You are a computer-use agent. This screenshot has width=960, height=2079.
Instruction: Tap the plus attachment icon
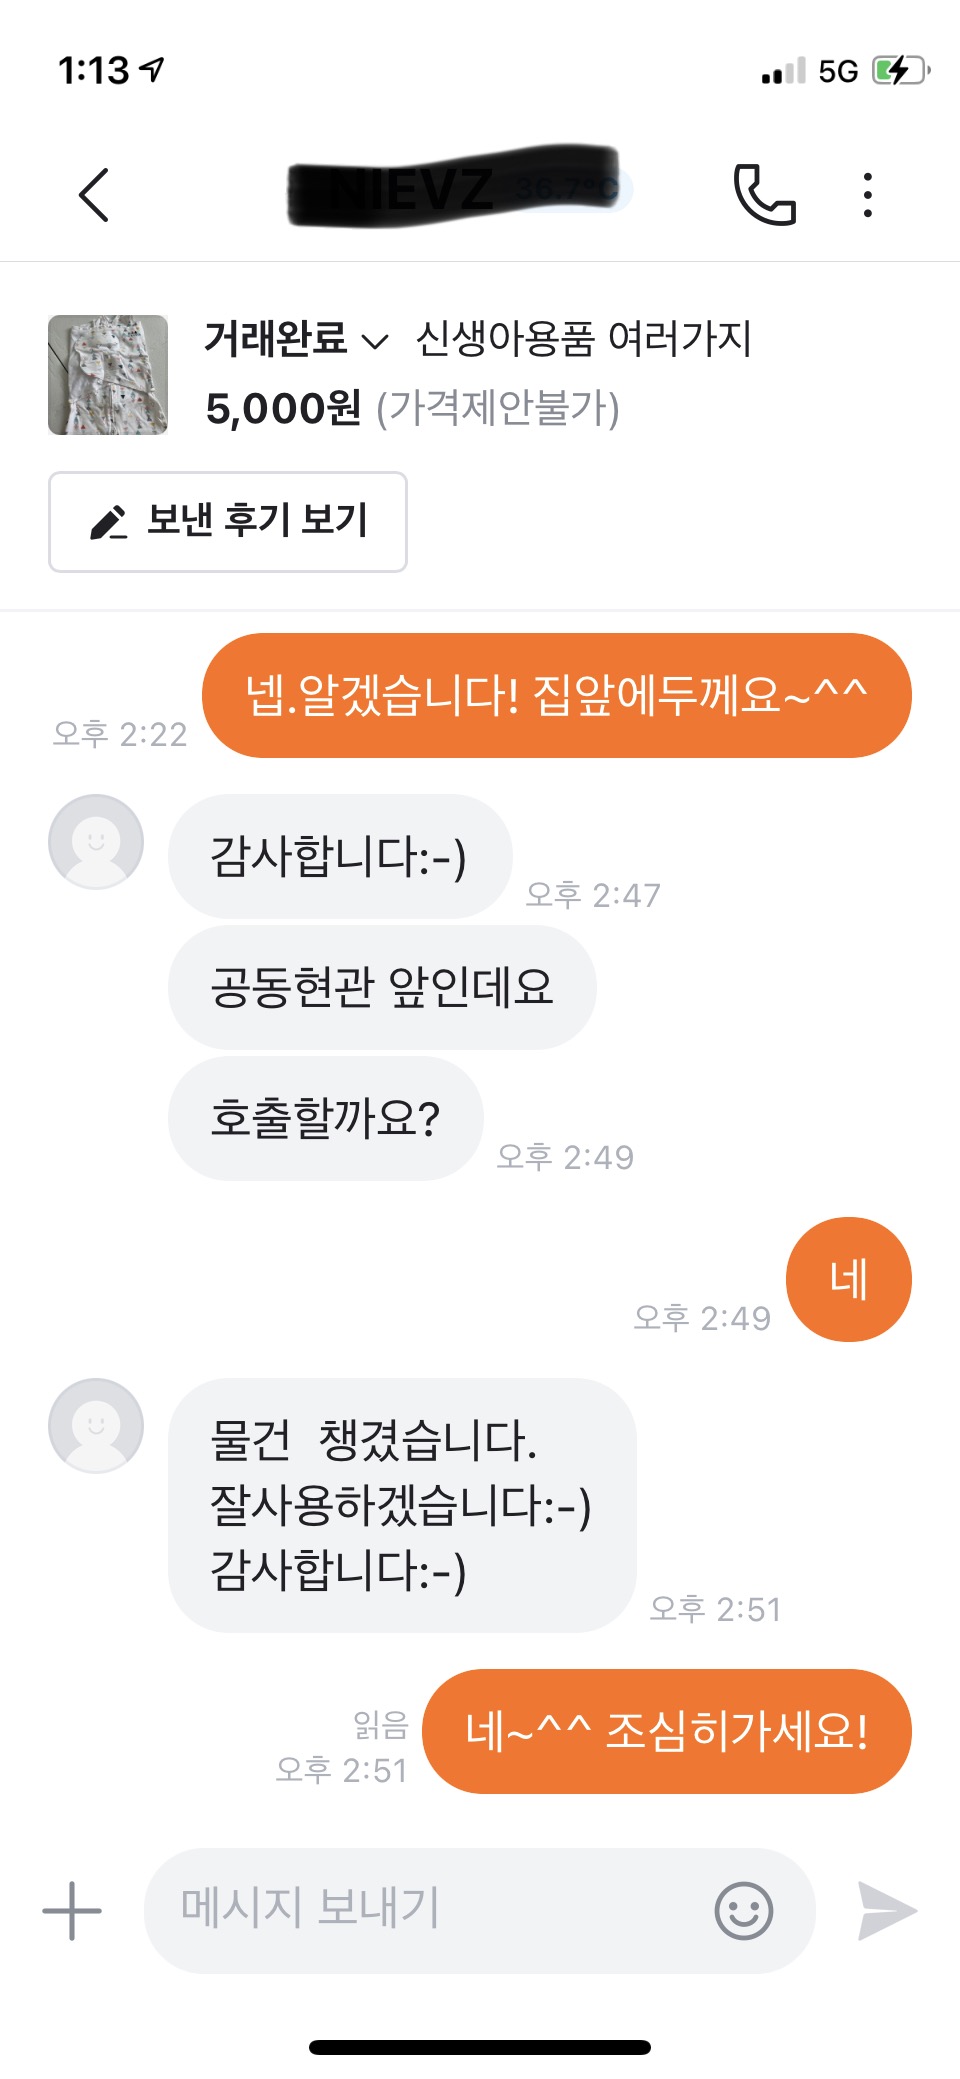pos(72,1910)
